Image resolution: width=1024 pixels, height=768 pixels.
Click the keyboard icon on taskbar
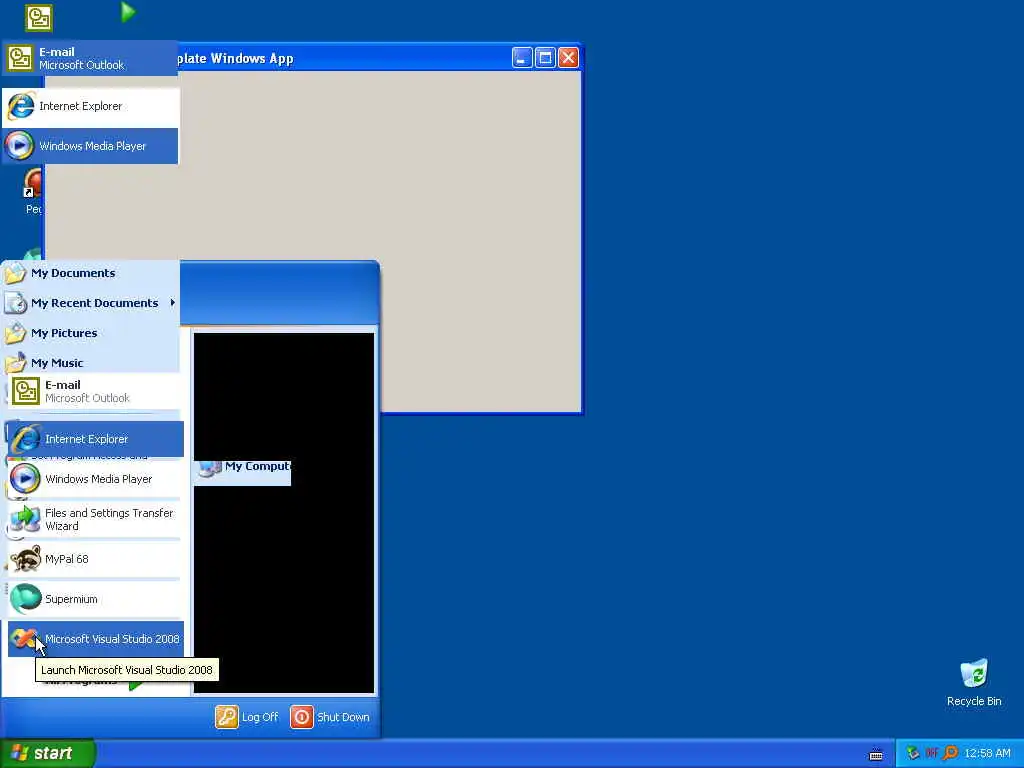click(876, 754)
